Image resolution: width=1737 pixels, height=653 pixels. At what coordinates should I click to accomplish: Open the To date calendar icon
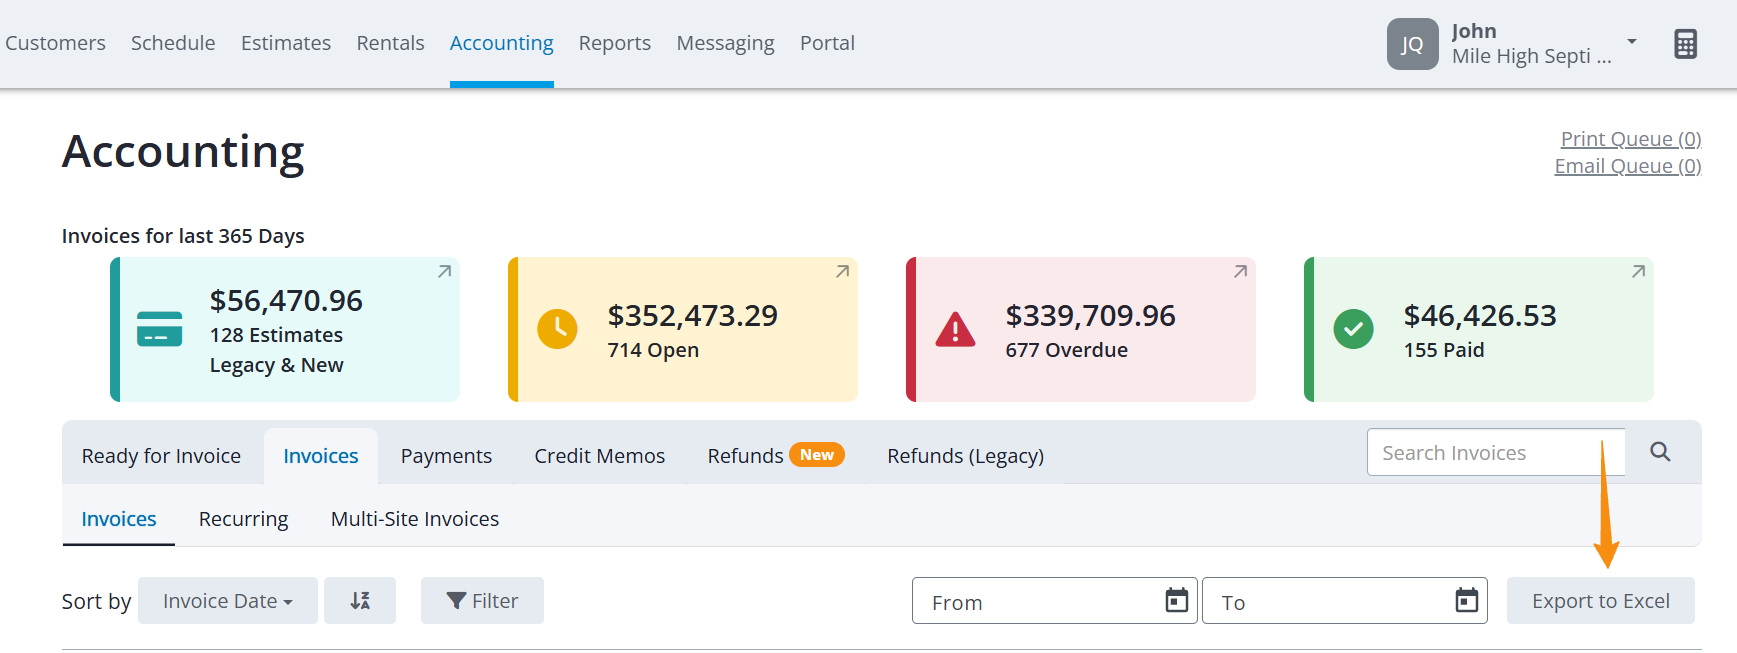1467,600
